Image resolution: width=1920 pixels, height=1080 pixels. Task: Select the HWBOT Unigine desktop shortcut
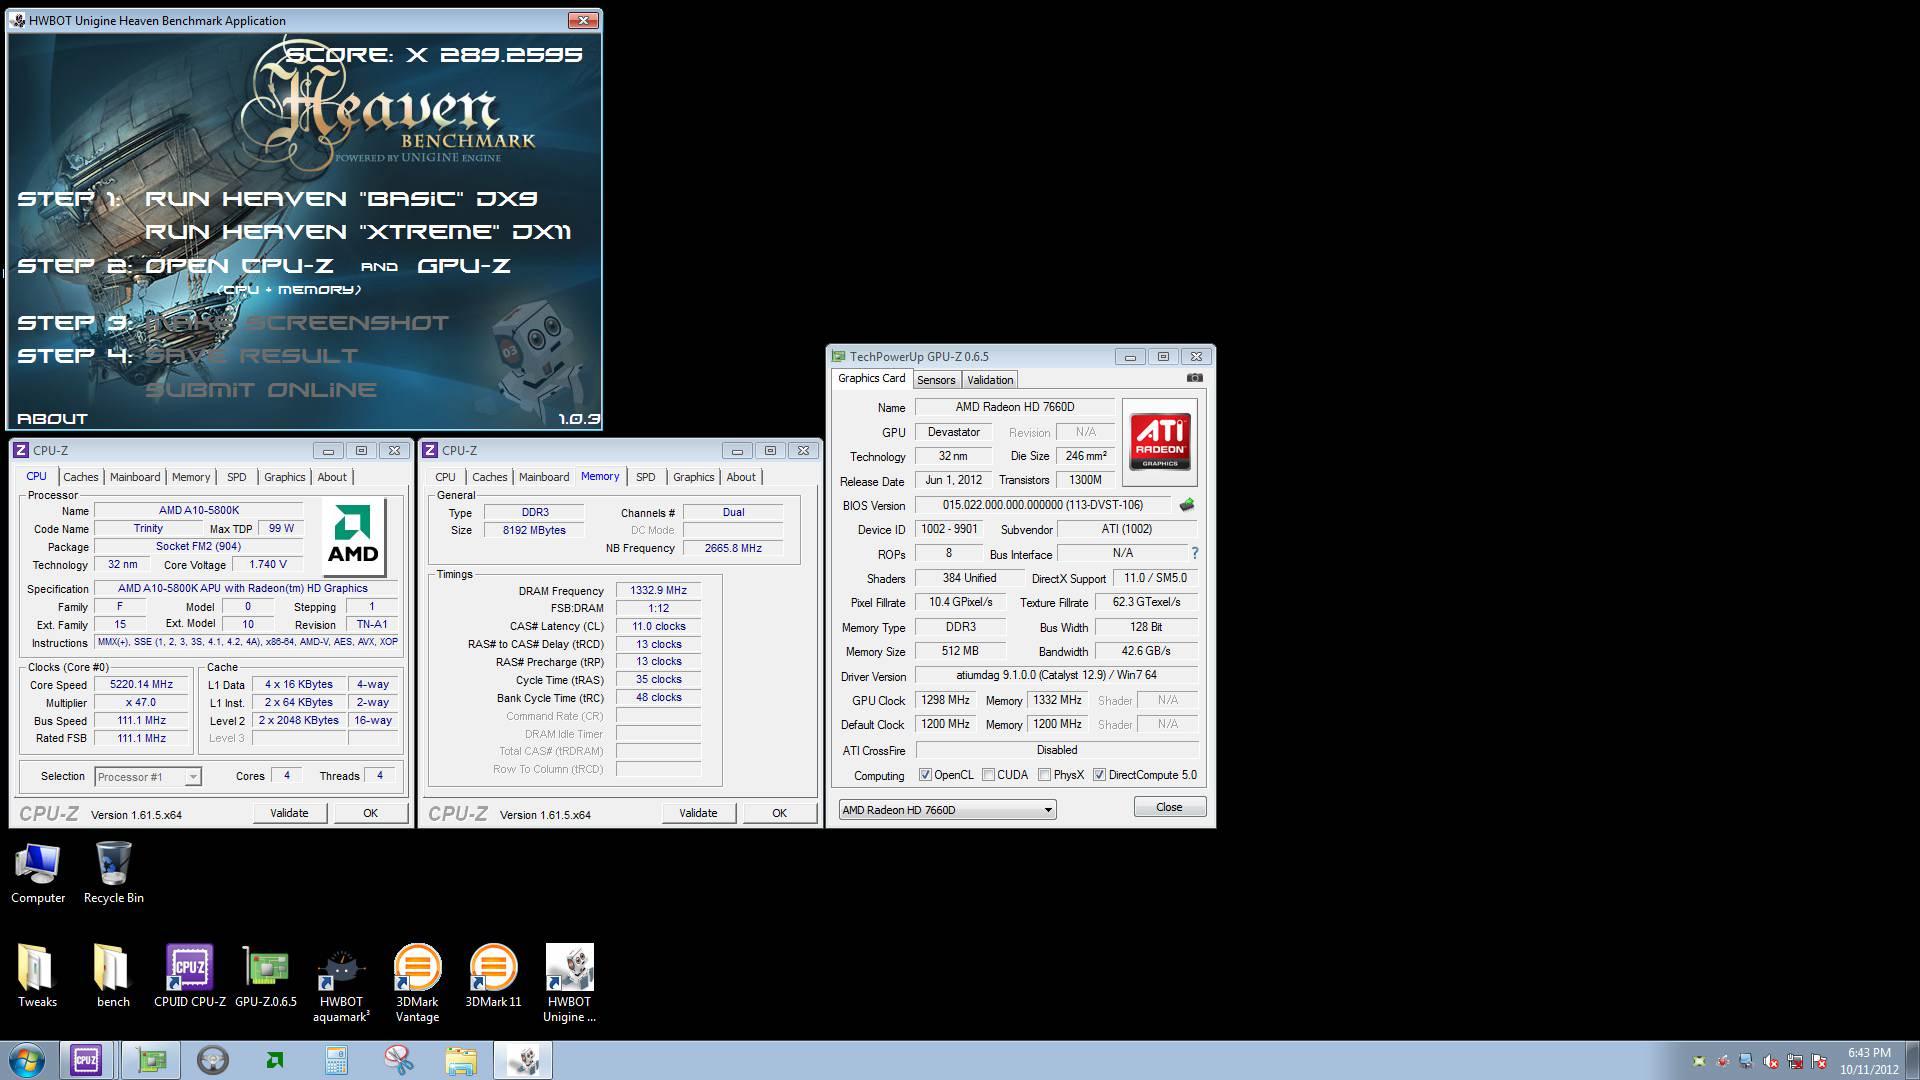(569, 984)
